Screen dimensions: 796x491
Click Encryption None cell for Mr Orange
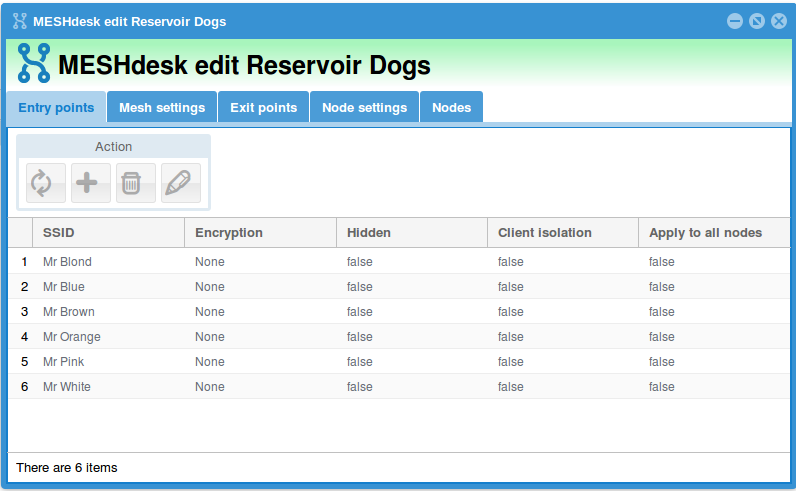[x=260, y=336]
